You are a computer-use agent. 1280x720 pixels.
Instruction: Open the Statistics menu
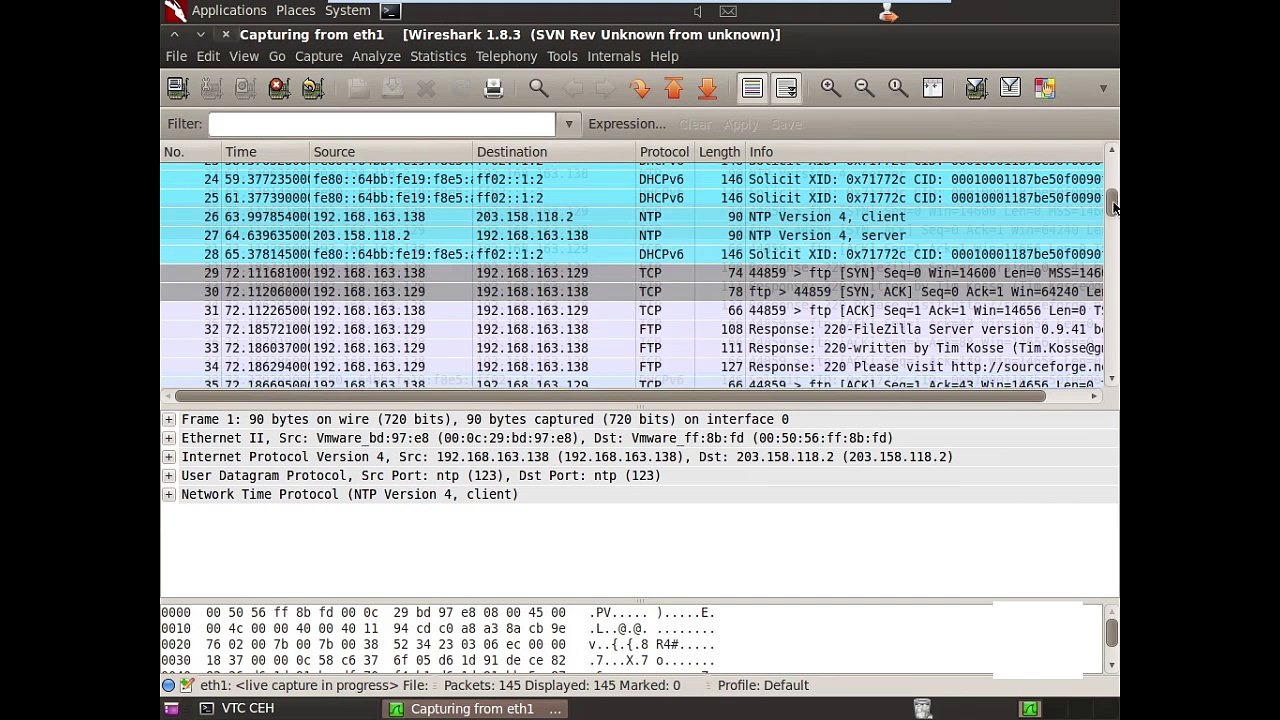coord(438,56)
